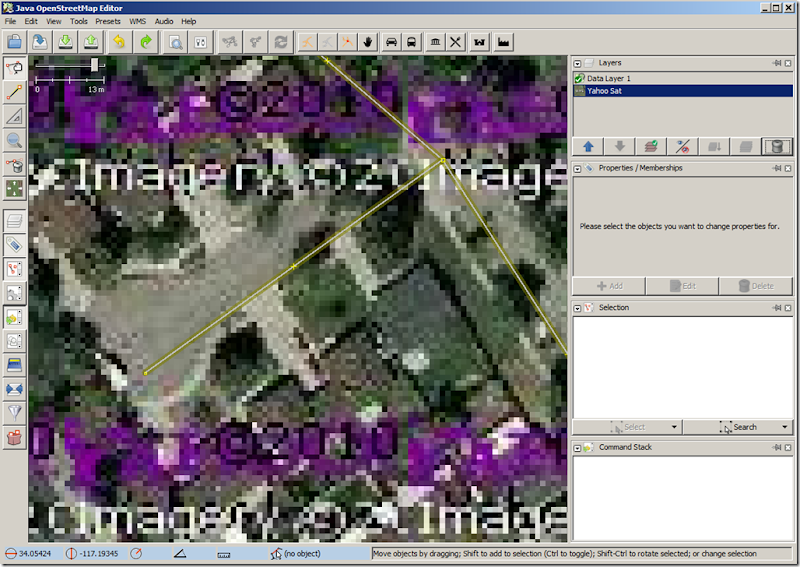Open the blue scanner icon in sidebar
800x567 pixels.
(15, 365)
